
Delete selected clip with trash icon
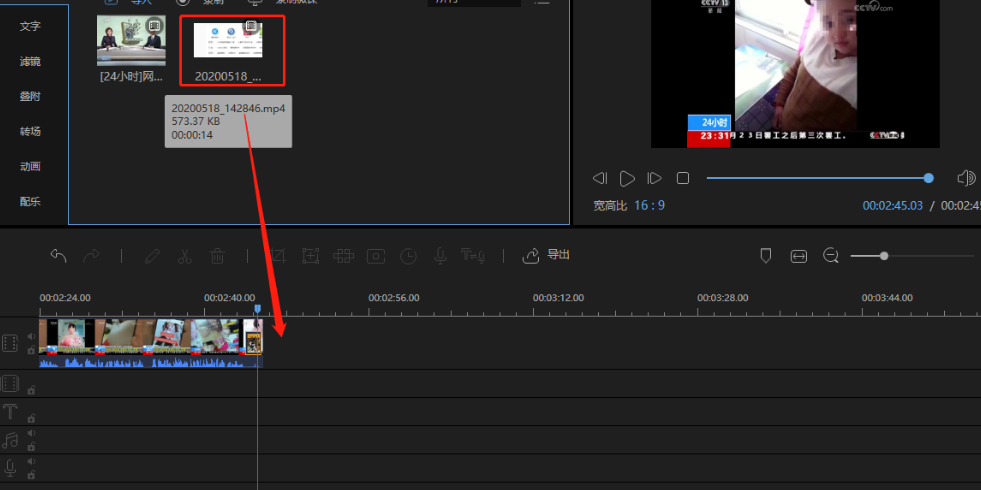pos(217,256)
